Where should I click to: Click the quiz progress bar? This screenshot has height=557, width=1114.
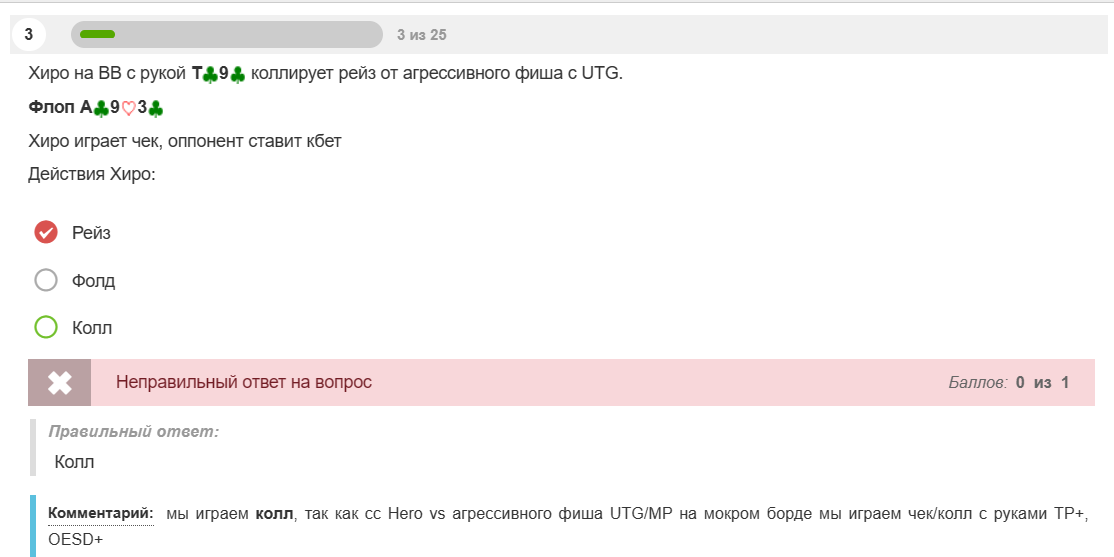[x=227, y=35]
